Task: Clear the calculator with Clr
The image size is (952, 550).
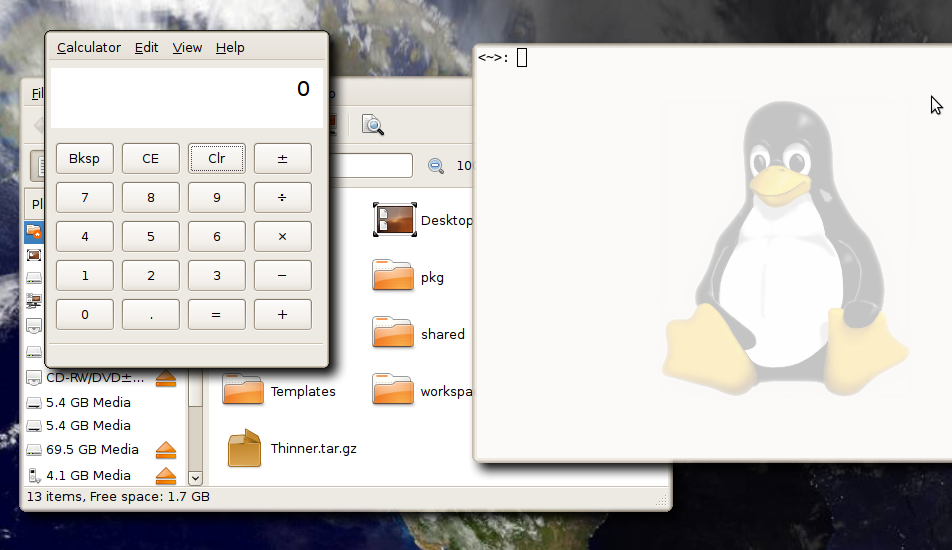Action: [217, 158]
